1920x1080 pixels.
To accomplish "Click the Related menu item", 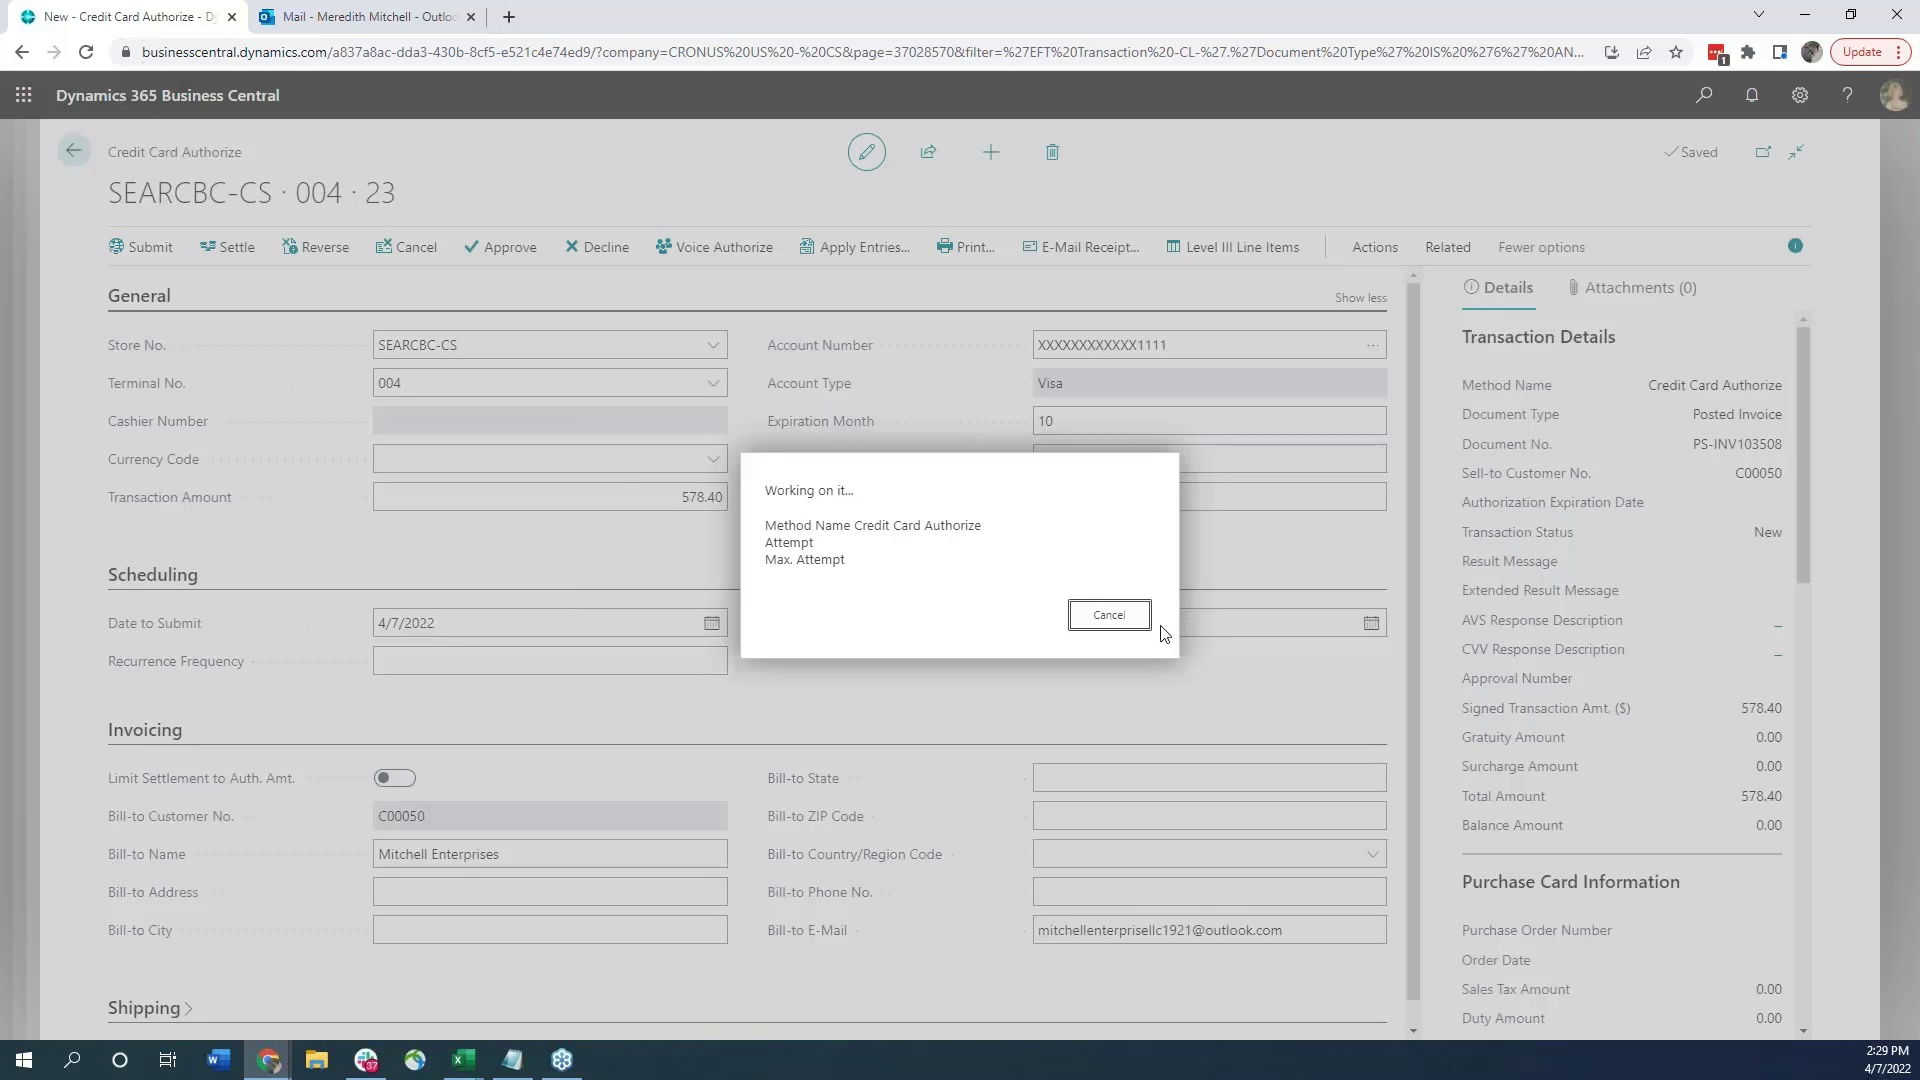I will click(1448, 247).
